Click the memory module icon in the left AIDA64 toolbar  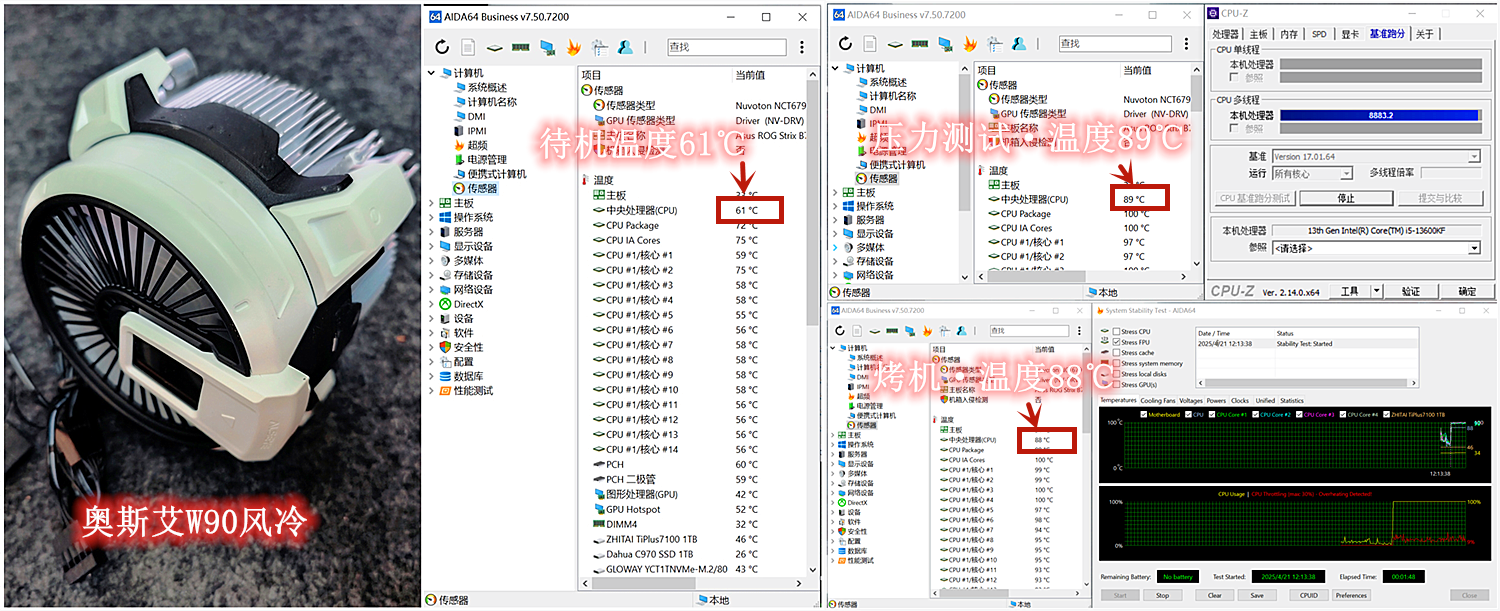click(x=521, y=47)
